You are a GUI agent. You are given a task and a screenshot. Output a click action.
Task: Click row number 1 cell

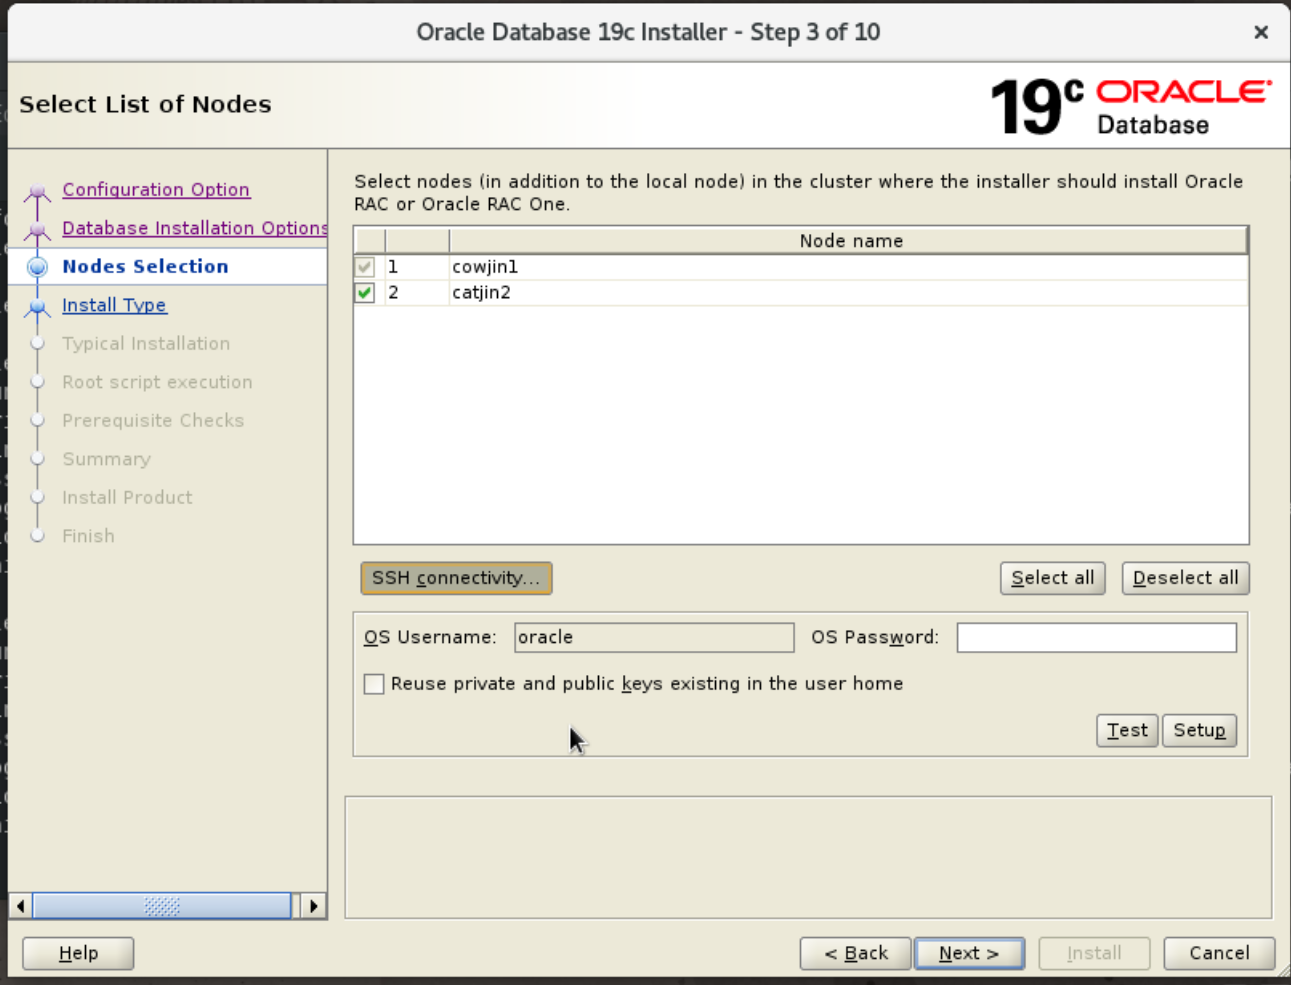(x=417, y=267)
